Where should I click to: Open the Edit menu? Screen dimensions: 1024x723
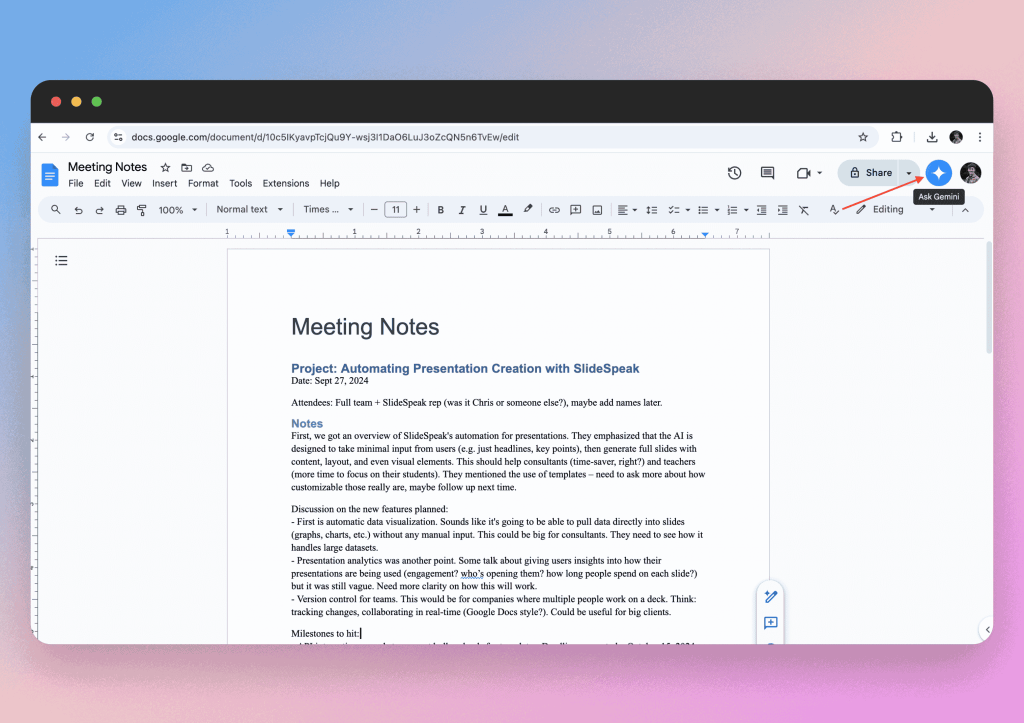102,184
